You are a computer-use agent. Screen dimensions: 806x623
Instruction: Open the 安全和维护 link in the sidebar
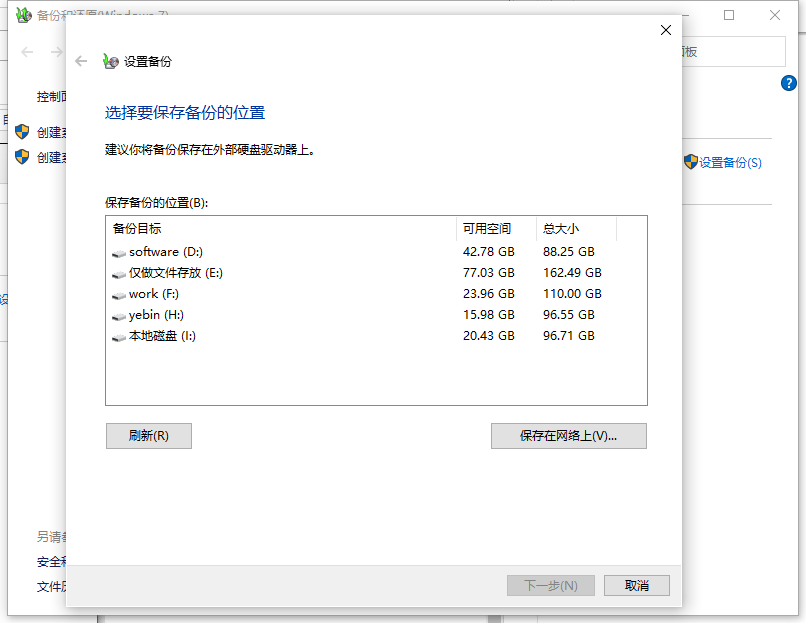(x=51, y=561)
